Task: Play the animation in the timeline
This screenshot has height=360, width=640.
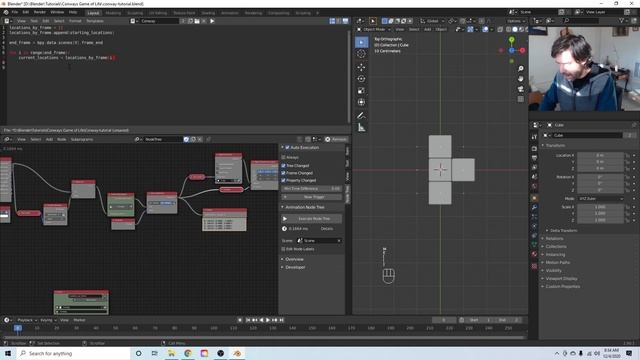Action: [x=268, y=320]
